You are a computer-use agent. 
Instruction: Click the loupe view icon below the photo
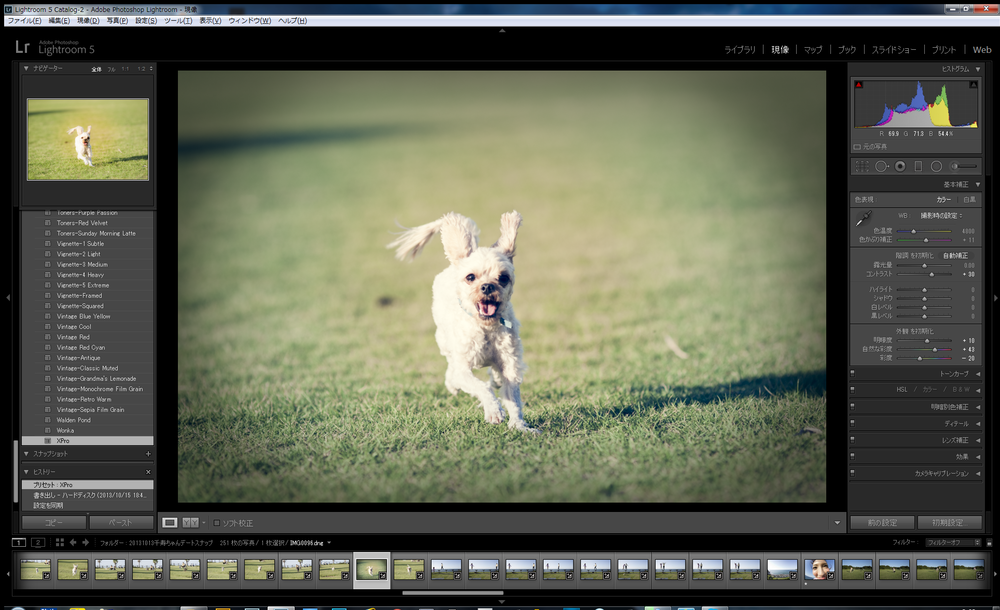170,522
